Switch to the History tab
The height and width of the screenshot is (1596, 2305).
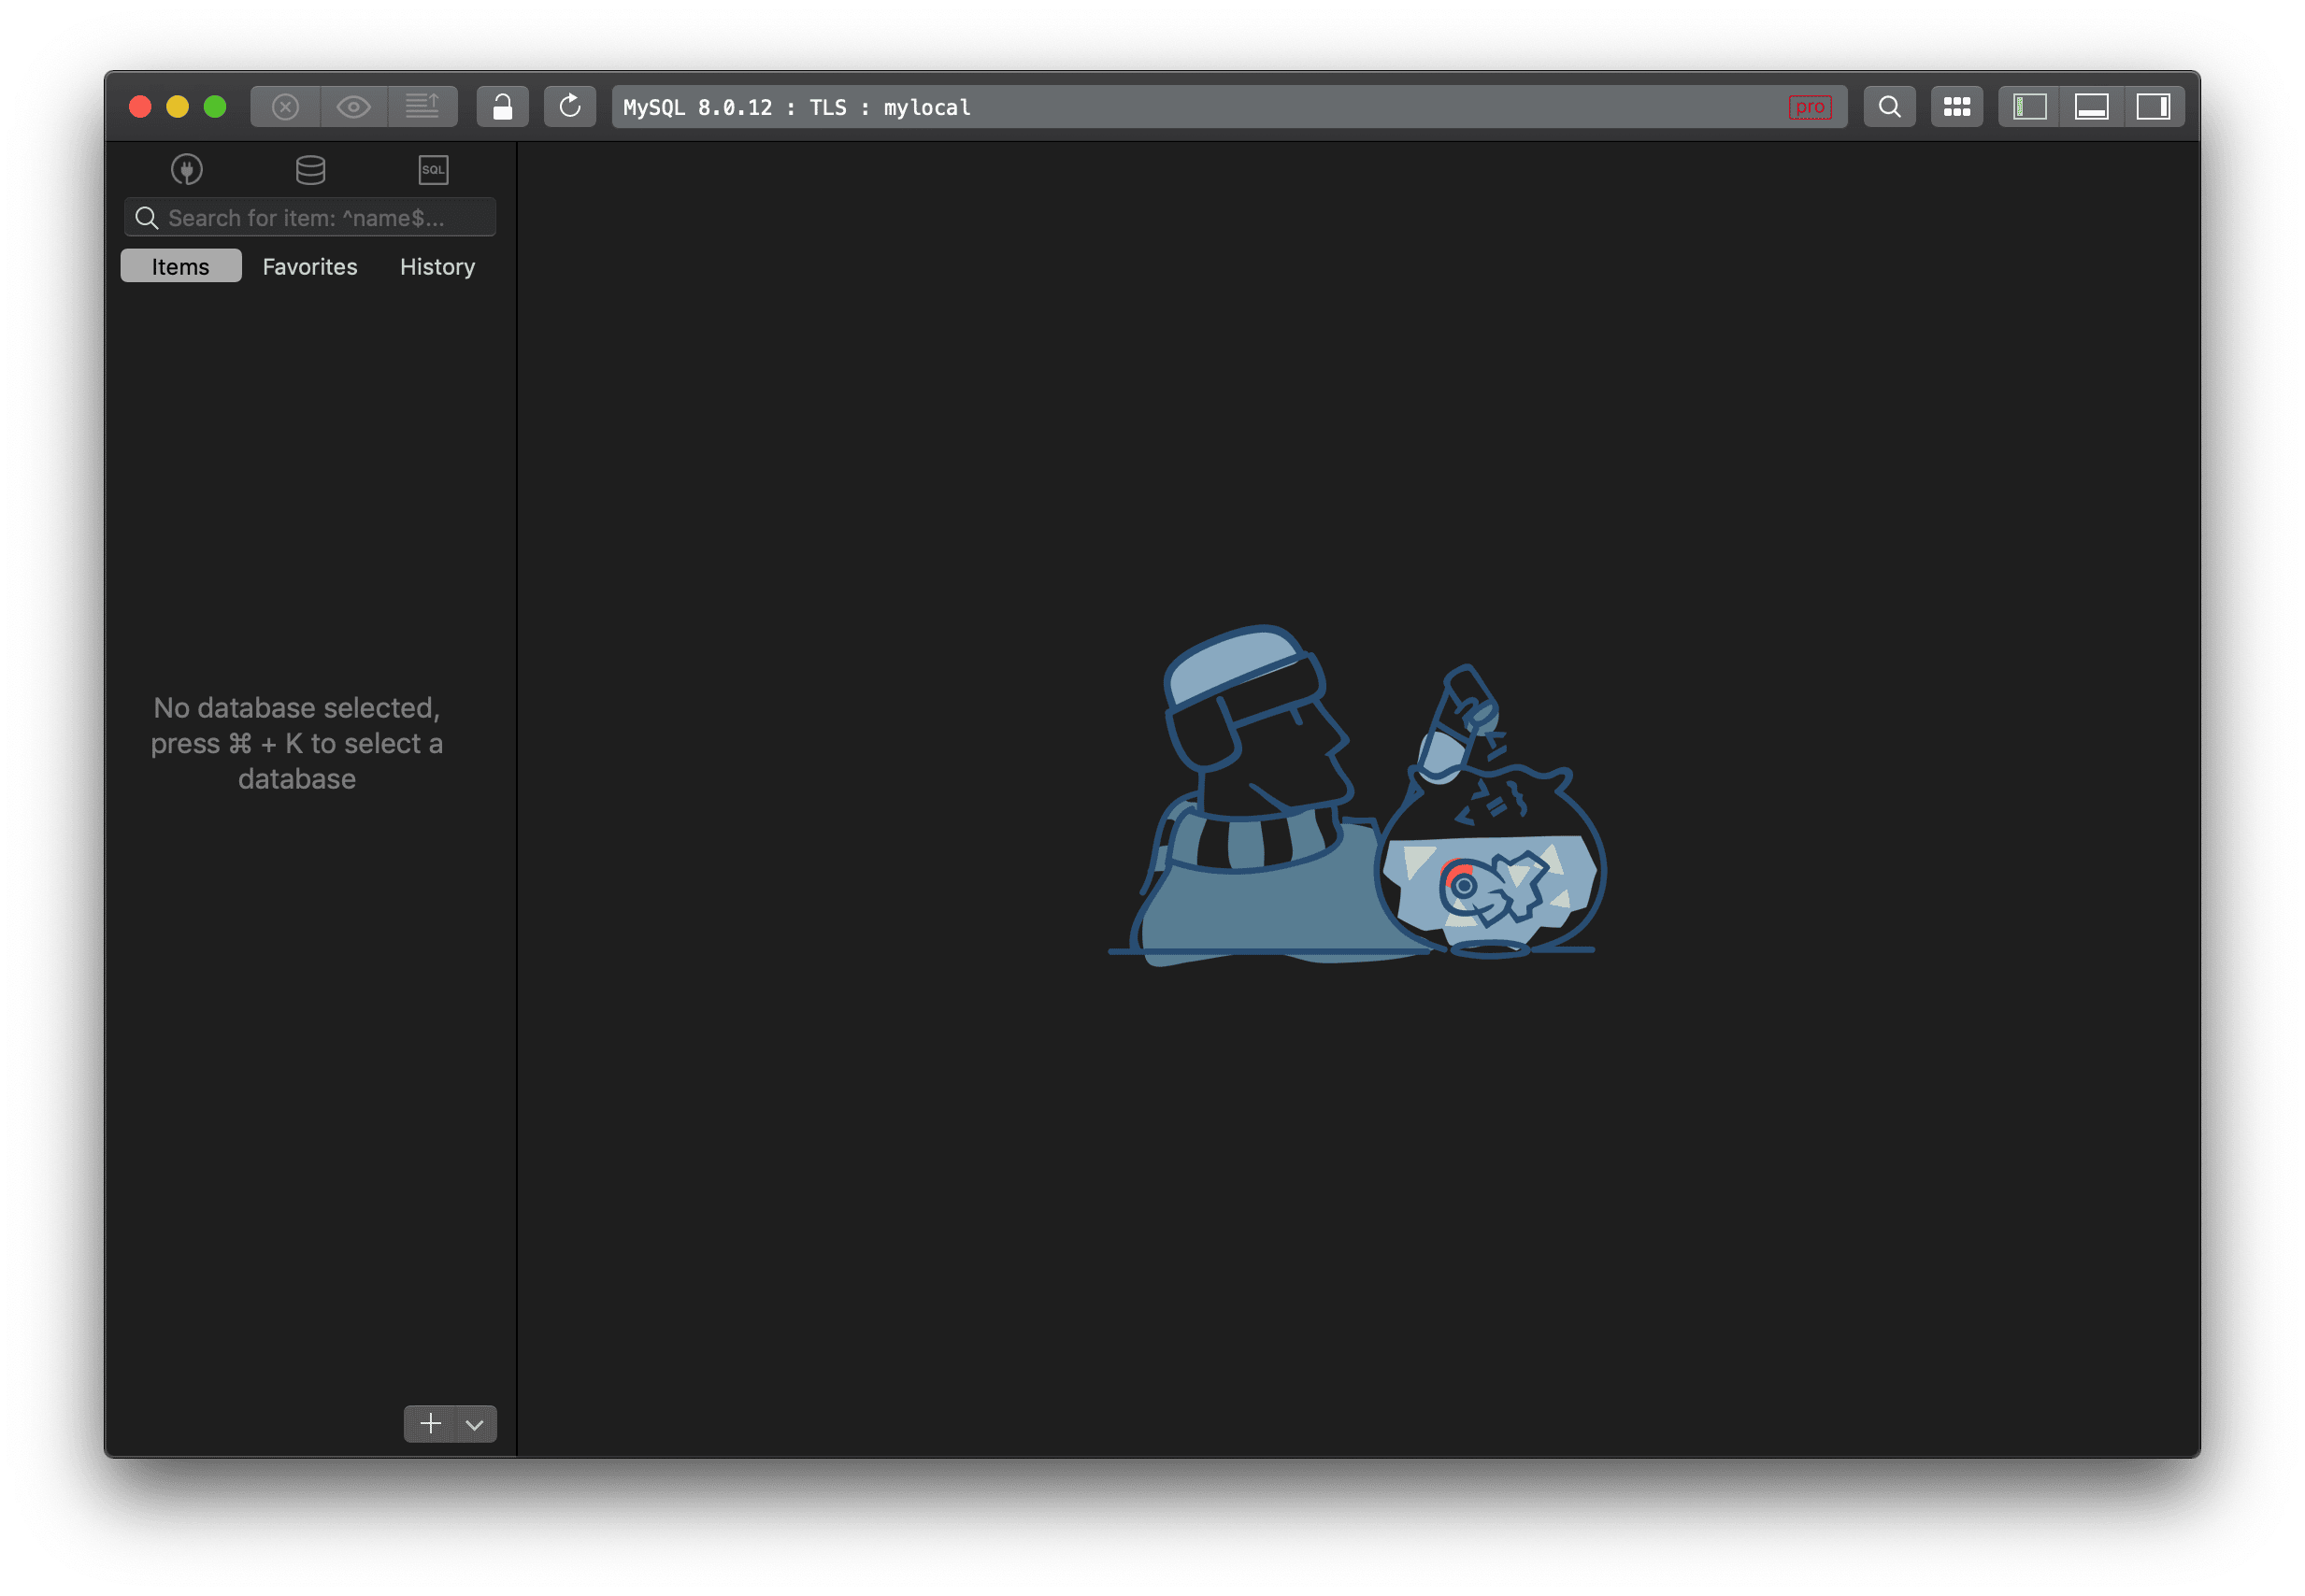(x=438, y=267)
